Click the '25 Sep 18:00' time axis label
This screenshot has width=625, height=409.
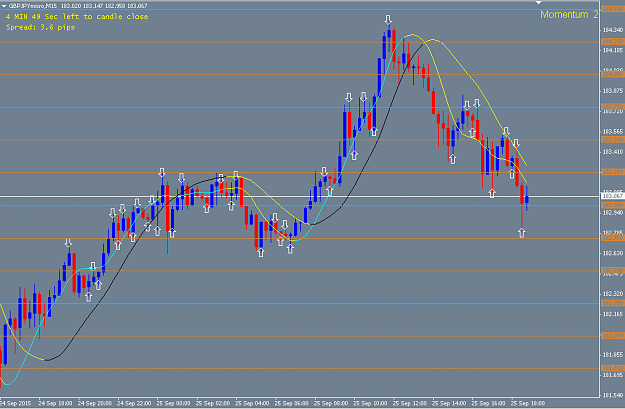528,403
